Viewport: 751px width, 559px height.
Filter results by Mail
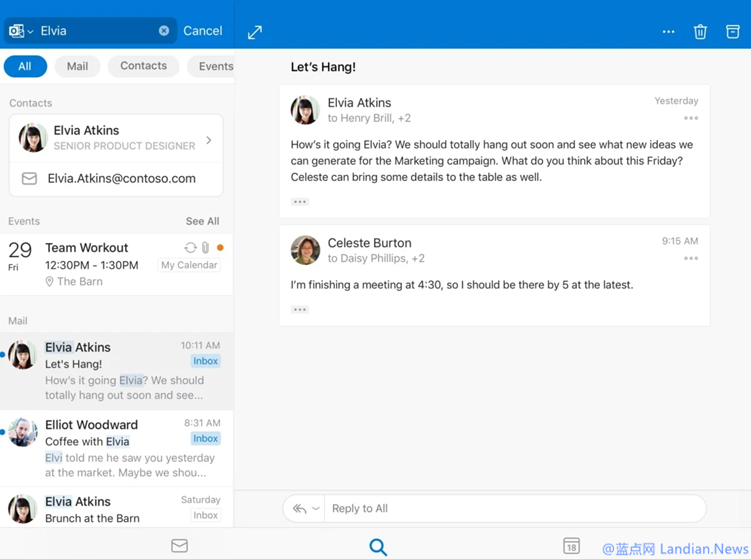click(77, 66)
